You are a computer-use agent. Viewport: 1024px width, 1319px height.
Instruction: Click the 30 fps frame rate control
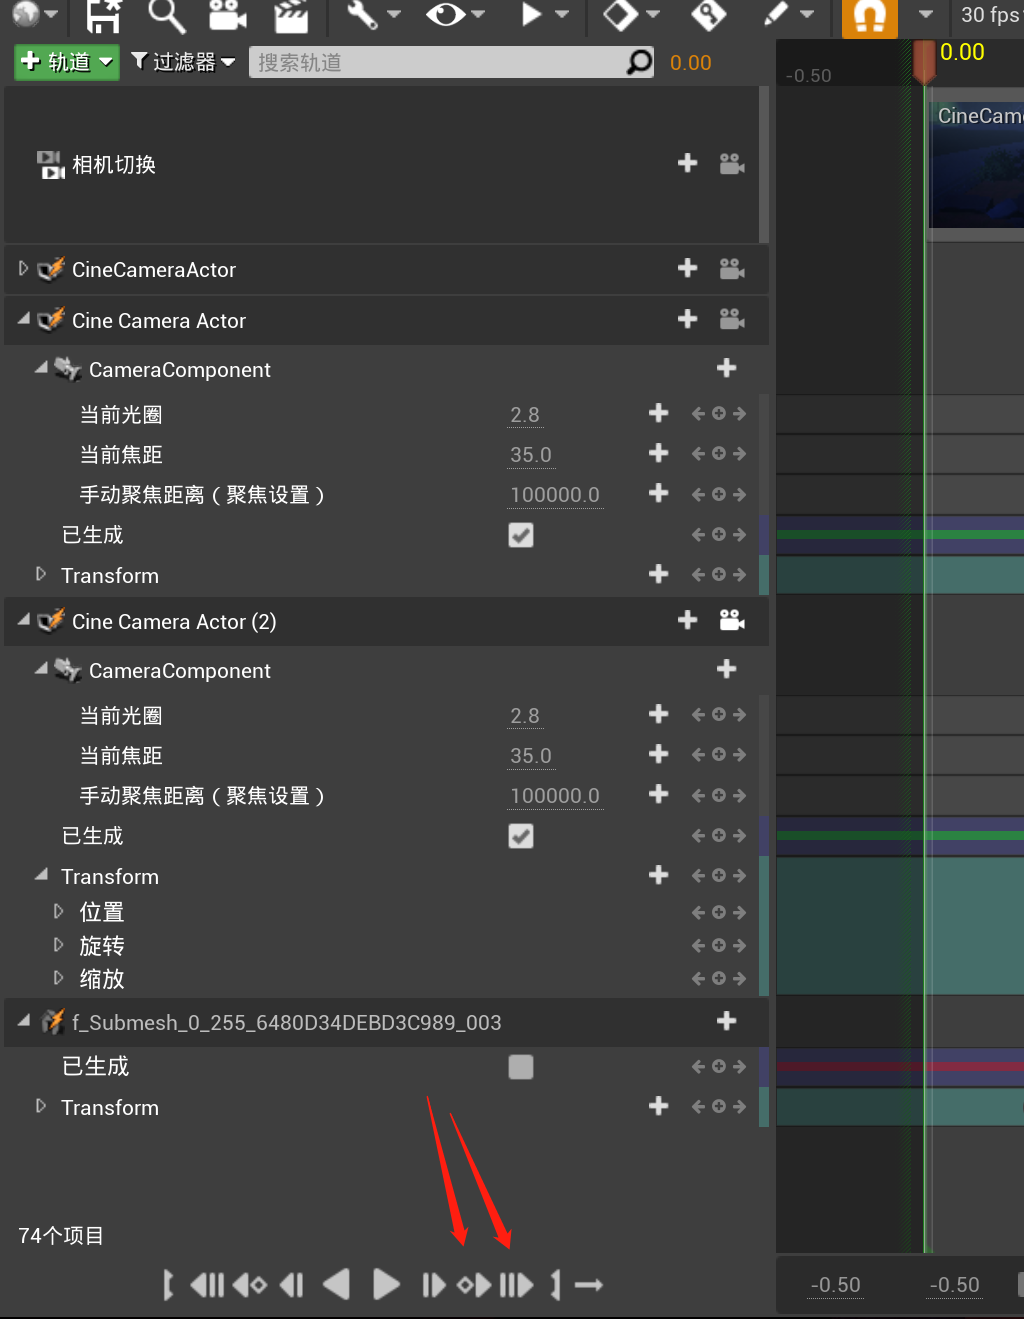(x=990, y=15)
